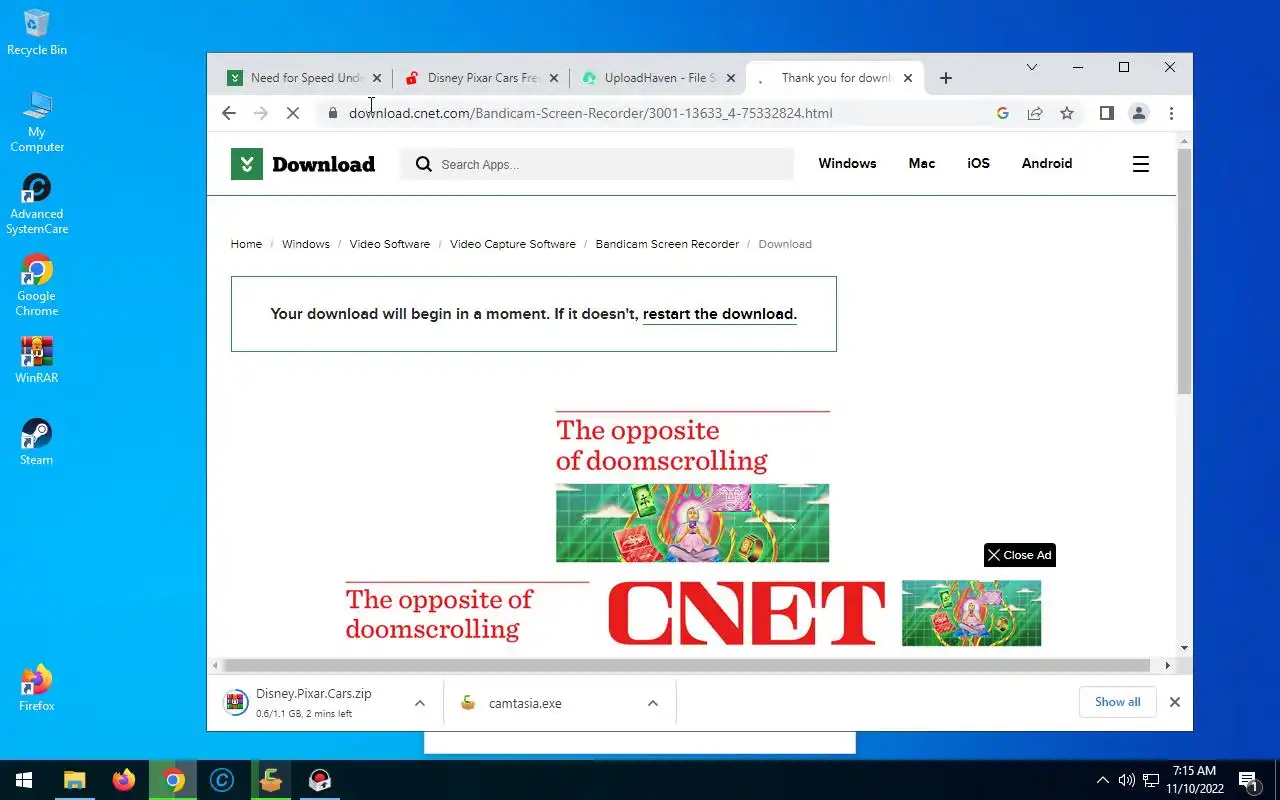
Task: Open Firefox from taskbar
Action: [x=124, y=780]
